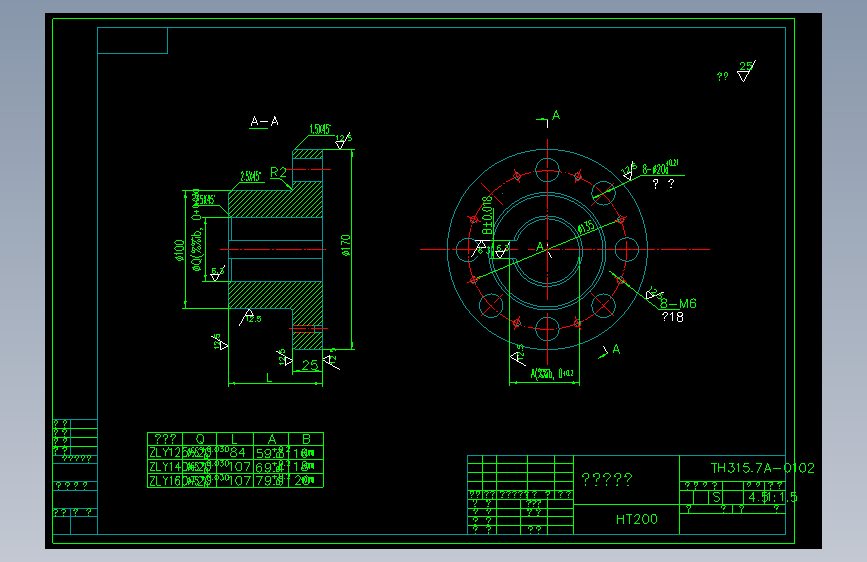
Task: Select the "ZLY14" table row label
Action: 165,467
